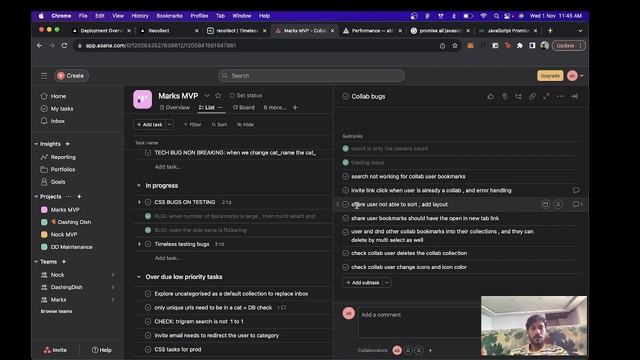
Task: Collapse the Insights sidebar section
Action: 36,144
